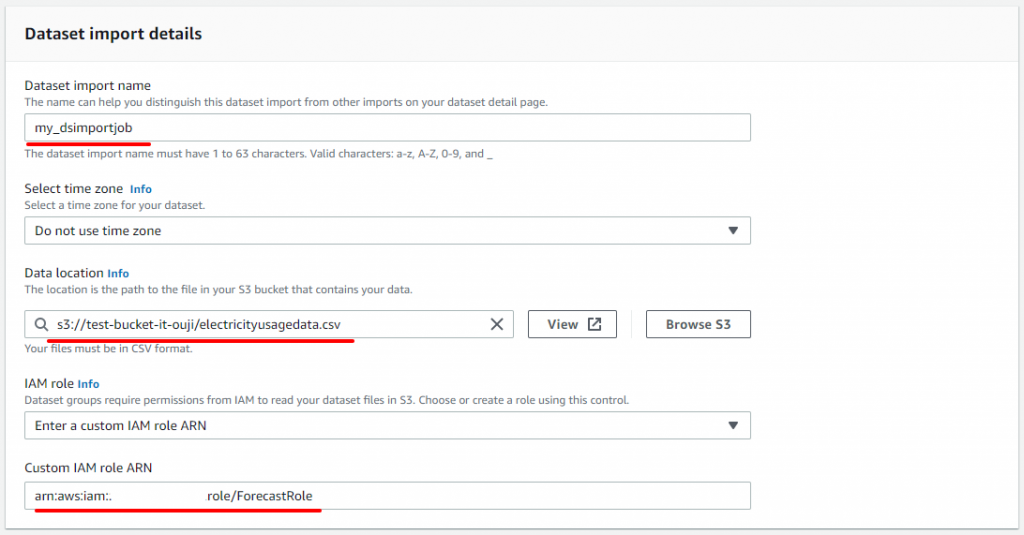Click the search magnifier icon in Data location

click(x=41, y=325)
